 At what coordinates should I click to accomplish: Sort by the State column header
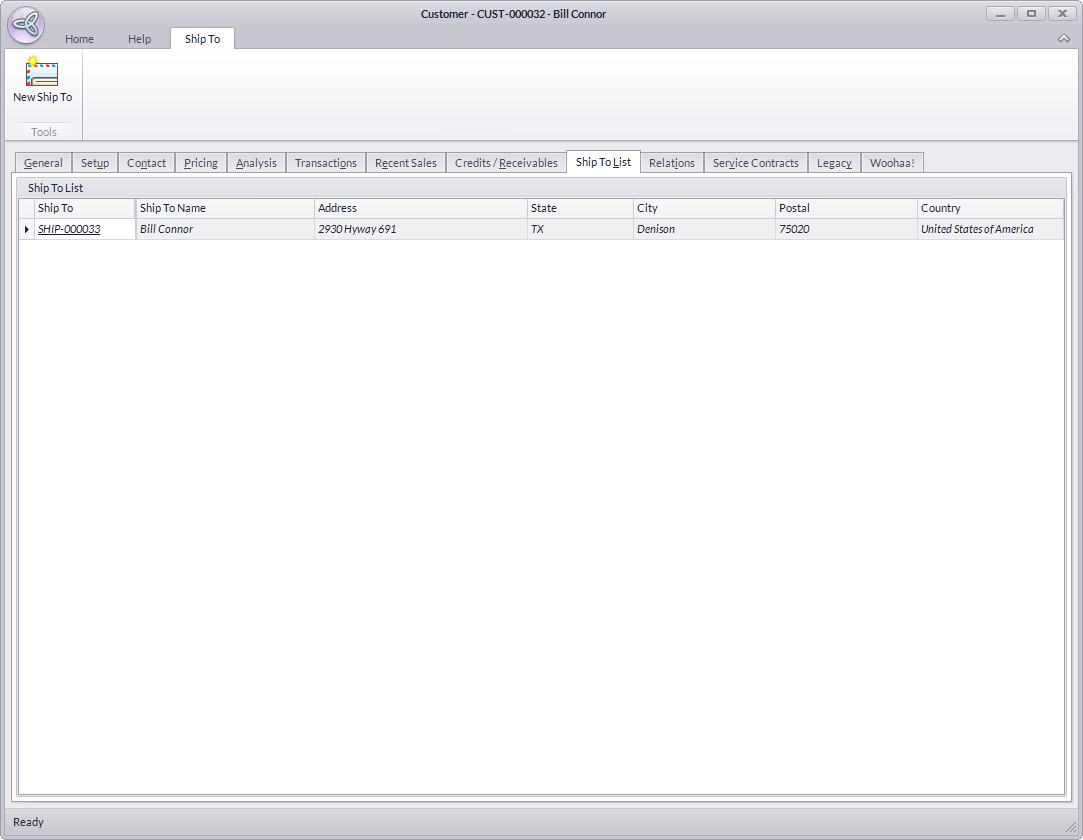click(x=580, y=208)
